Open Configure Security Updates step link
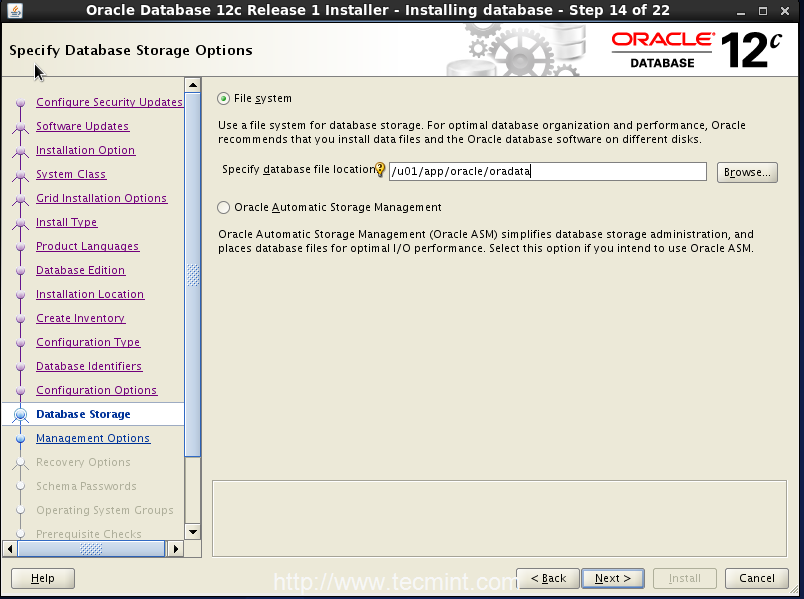Screen dimensions: 804x599 [110, 102]
